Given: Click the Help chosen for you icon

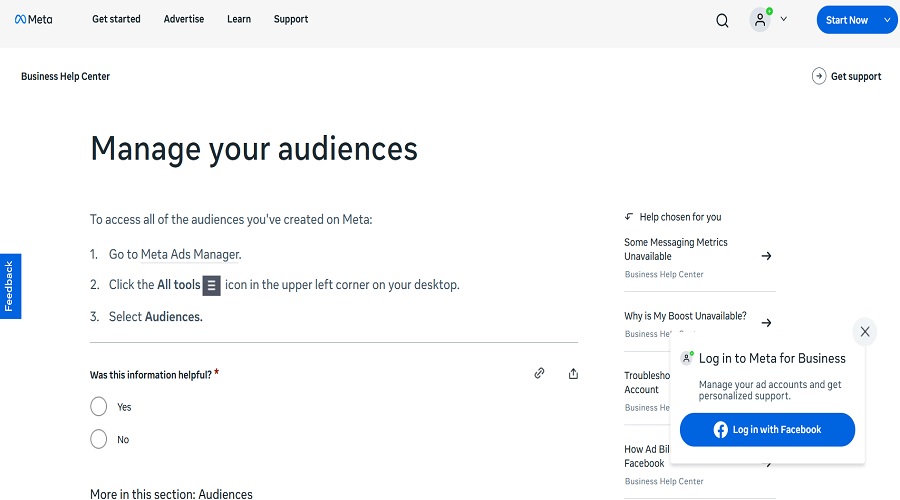Looking at the screenshot, I should (629, 216).
